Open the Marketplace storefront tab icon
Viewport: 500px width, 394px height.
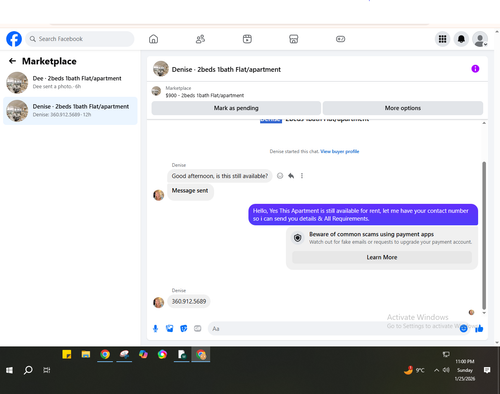tap(294, 39)
